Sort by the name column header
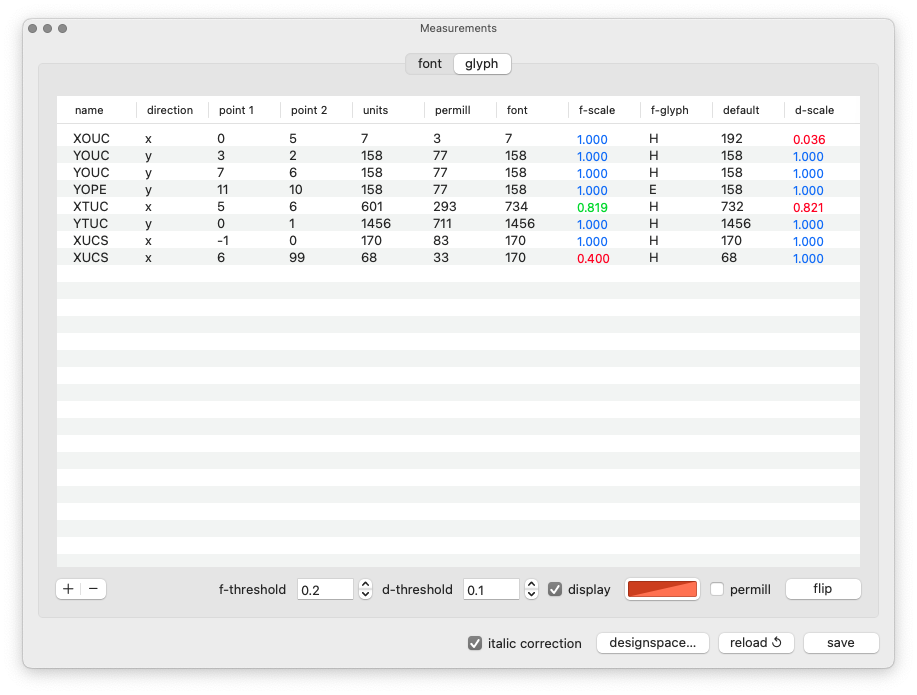 [x=90, y=110]
